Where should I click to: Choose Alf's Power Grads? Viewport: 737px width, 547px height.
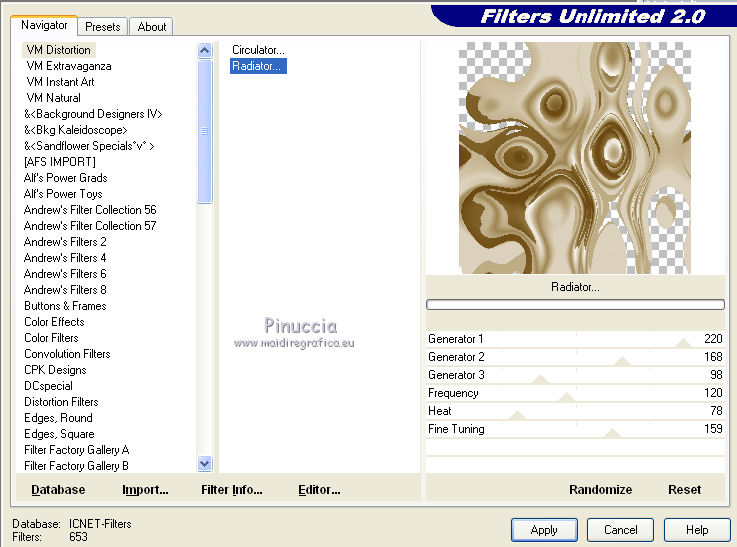click(x=65, y=178)
